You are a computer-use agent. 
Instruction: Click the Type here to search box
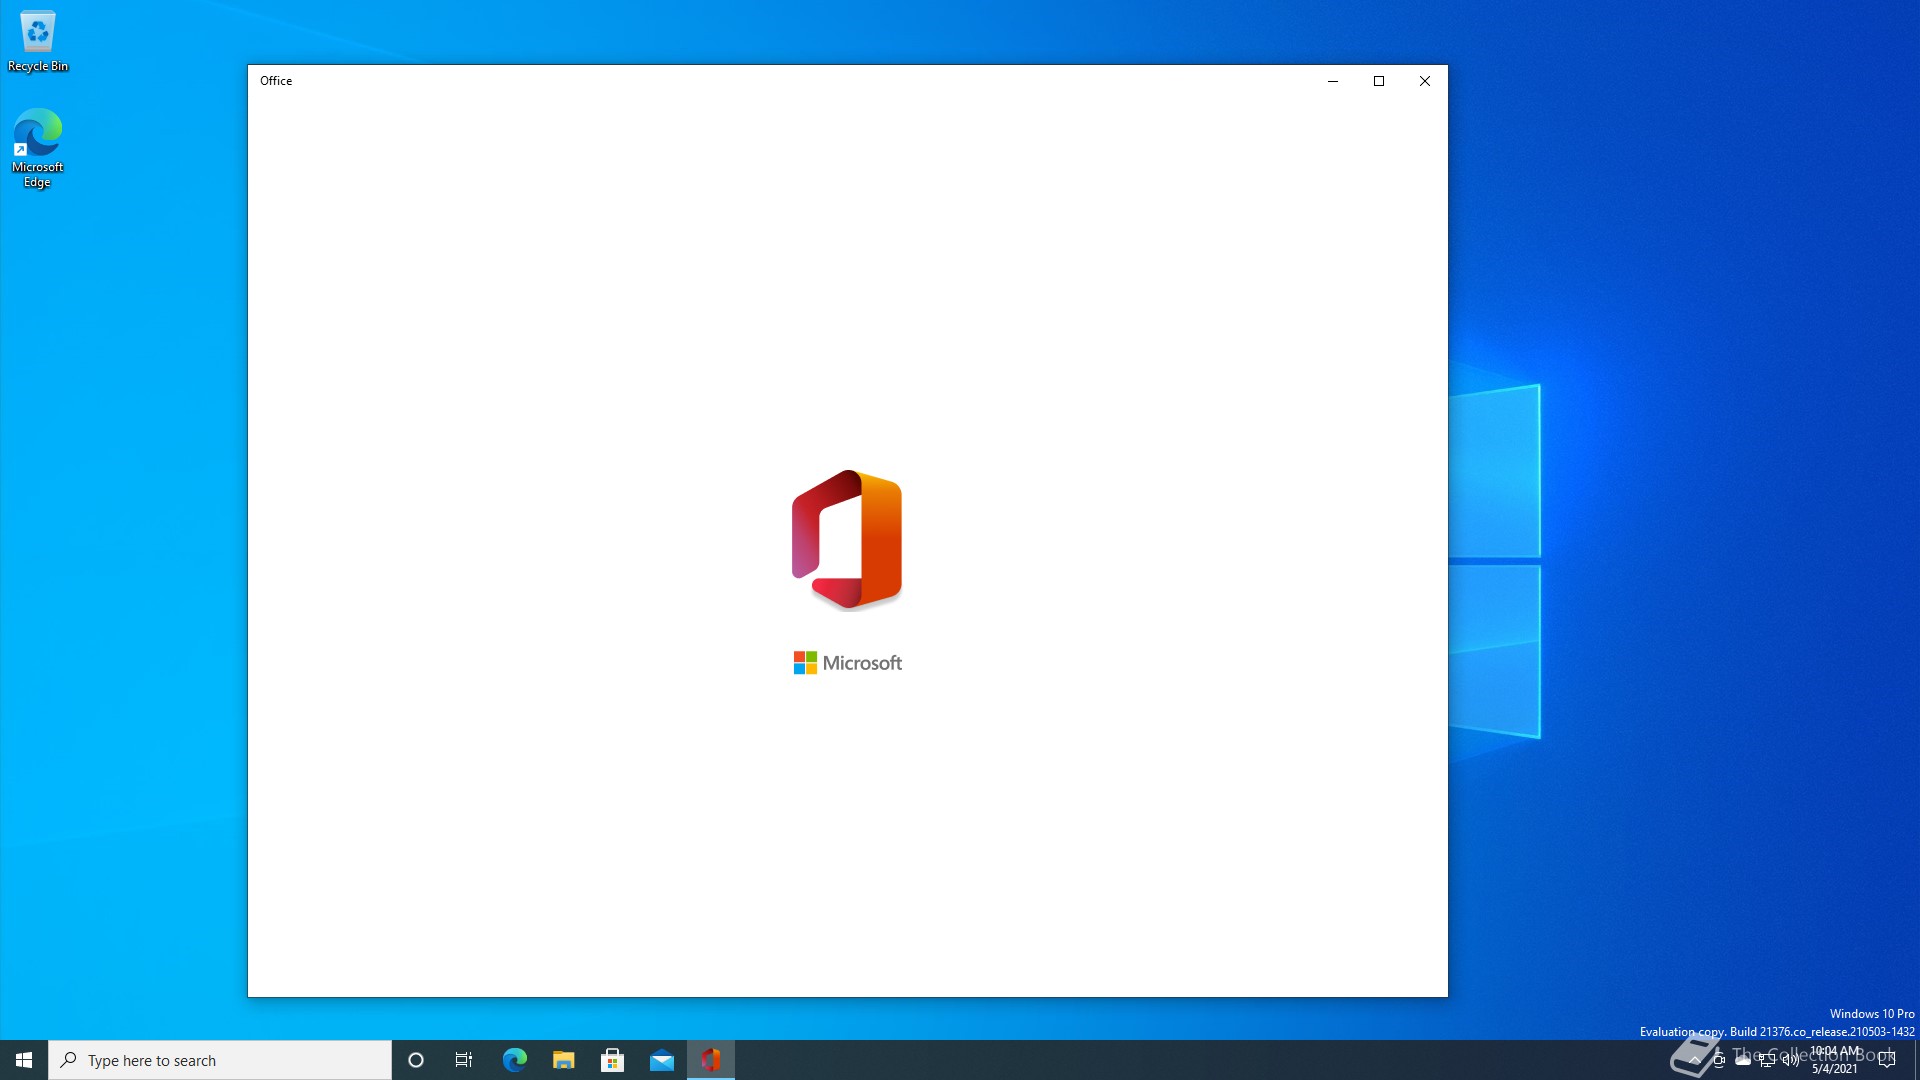pyautogui.click(x=220, y=1060)
